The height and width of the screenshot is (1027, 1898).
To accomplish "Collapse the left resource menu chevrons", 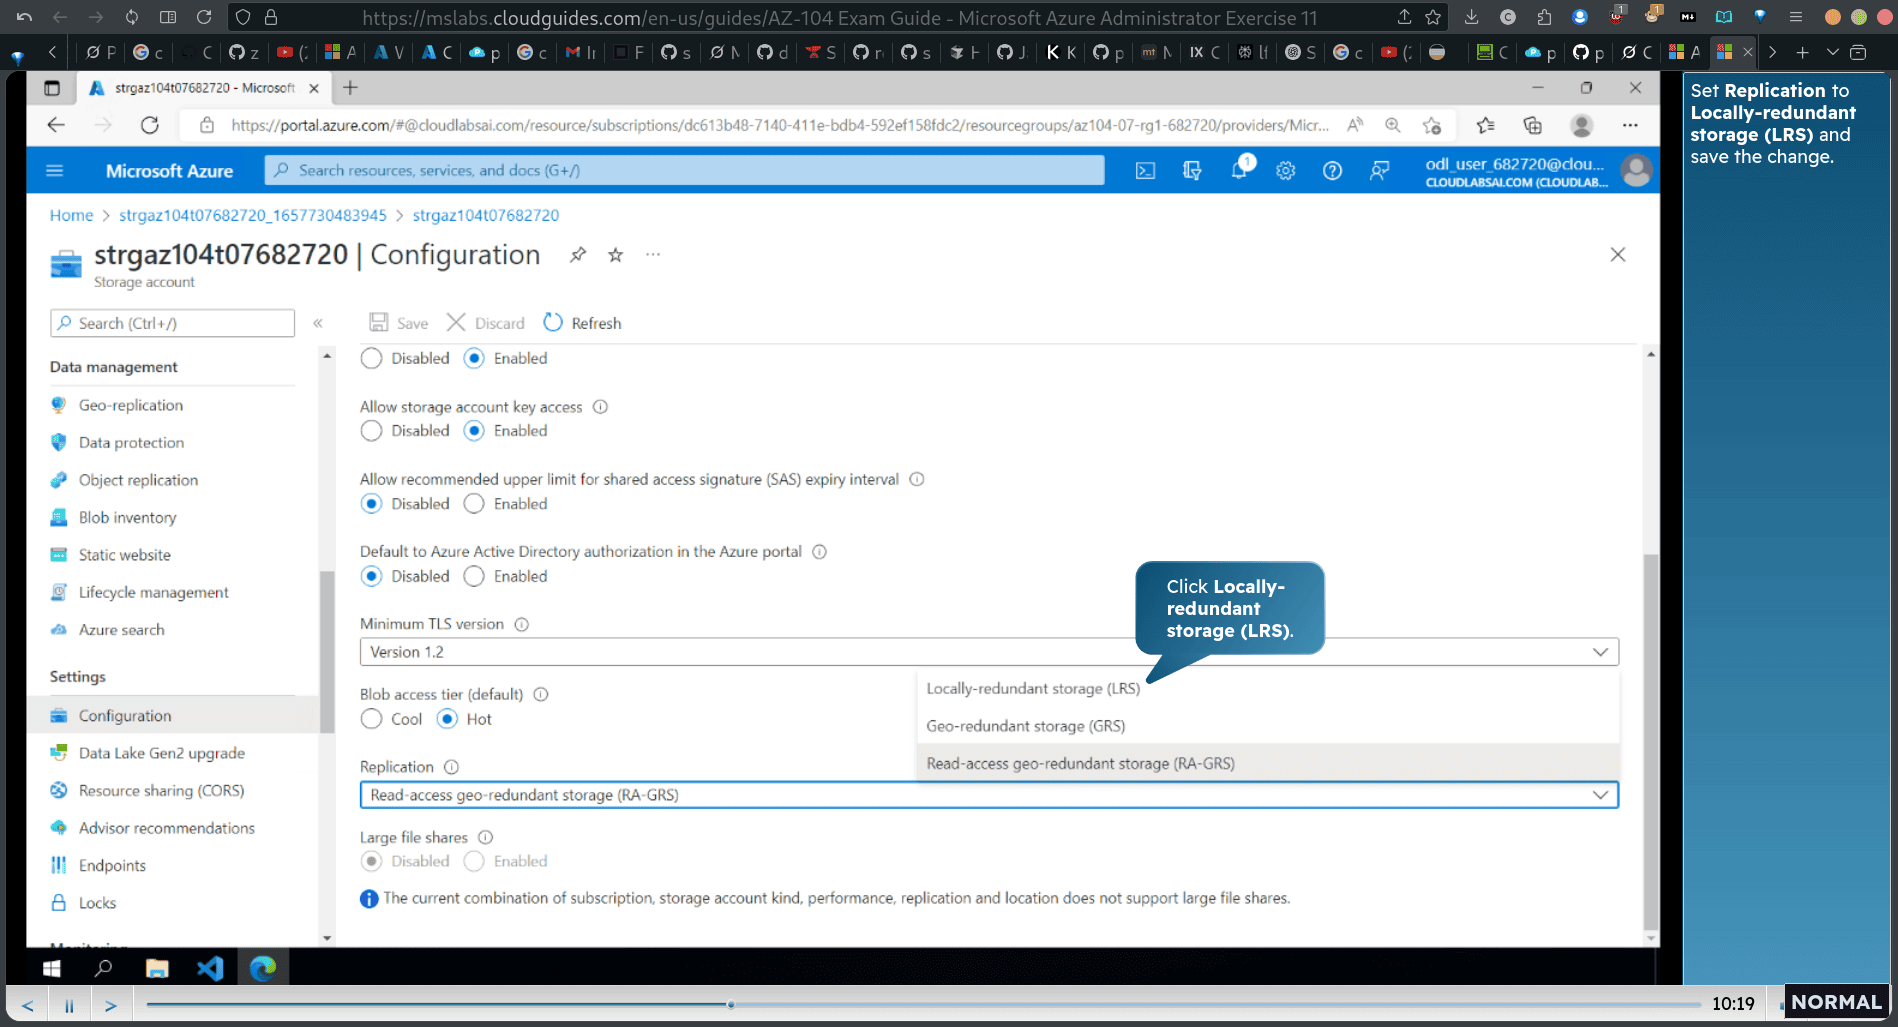I will (318, 323).
